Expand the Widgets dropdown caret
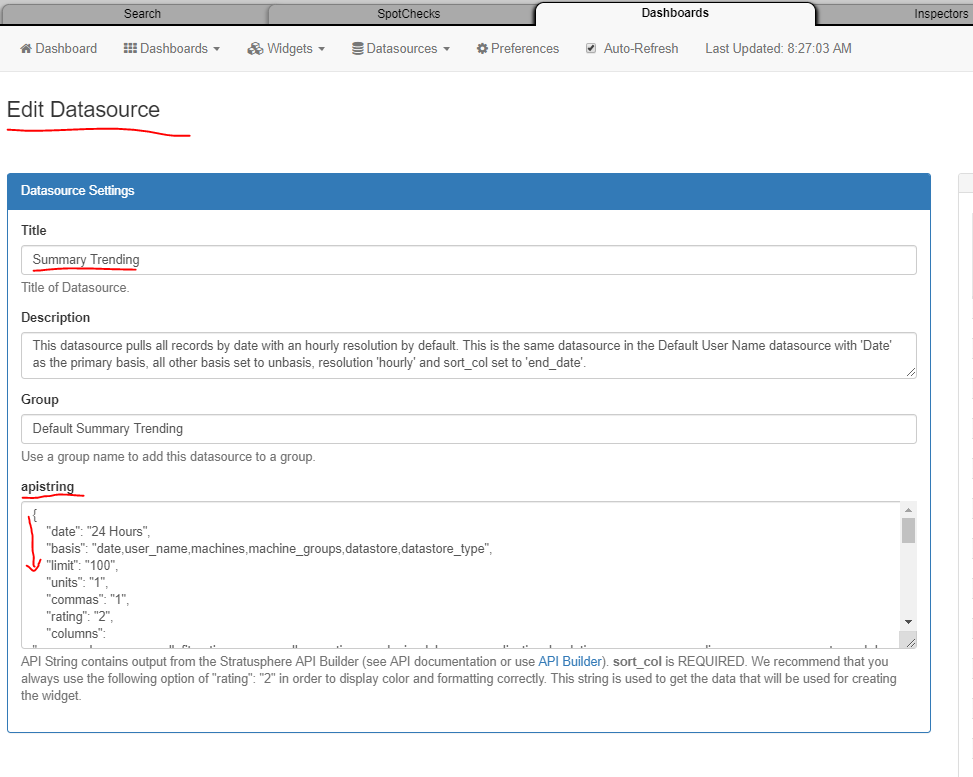Screen dimensions: 973x777 tap(321, 49)
